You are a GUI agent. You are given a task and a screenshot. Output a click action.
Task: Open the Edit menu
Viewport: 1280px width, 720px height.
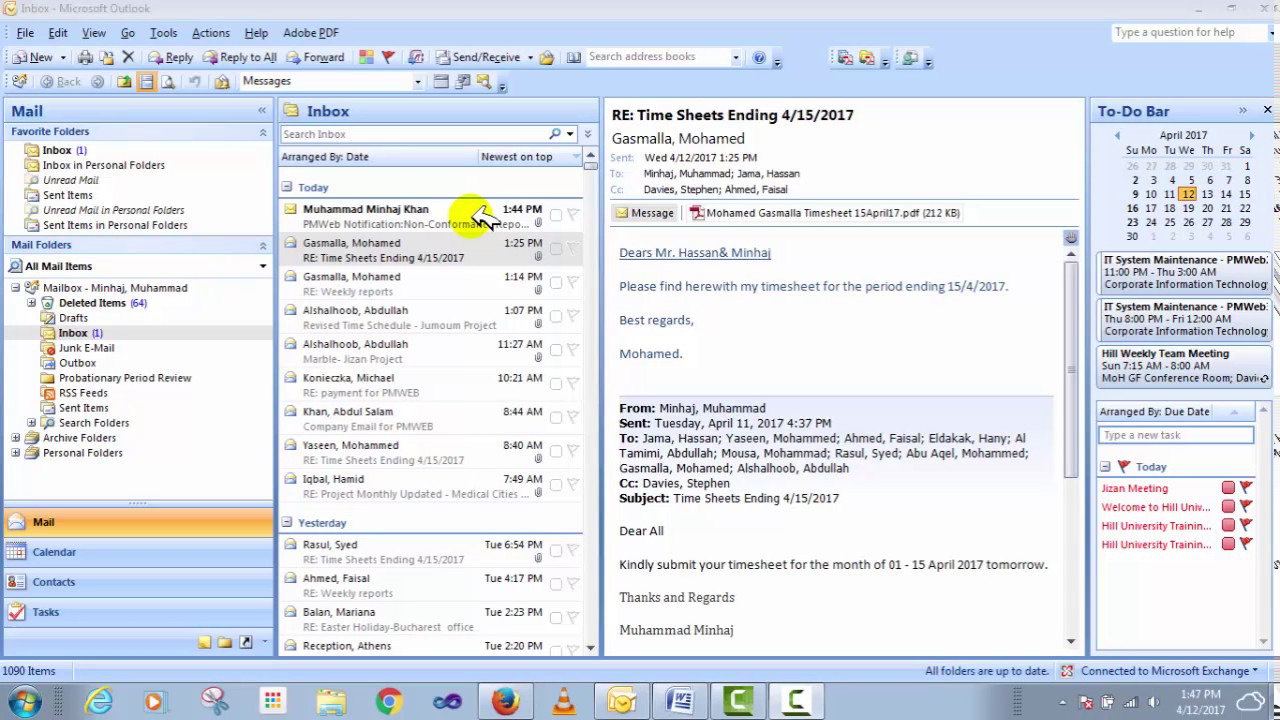[x=58, y=33]
